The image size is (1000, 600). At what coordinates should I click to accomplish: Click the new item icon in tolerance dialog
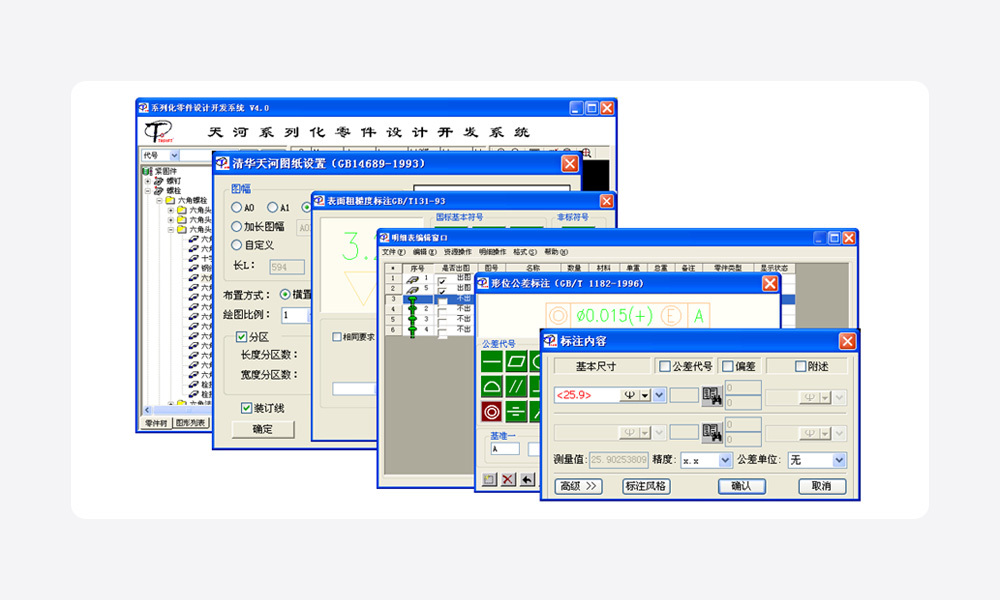point(489,479)
